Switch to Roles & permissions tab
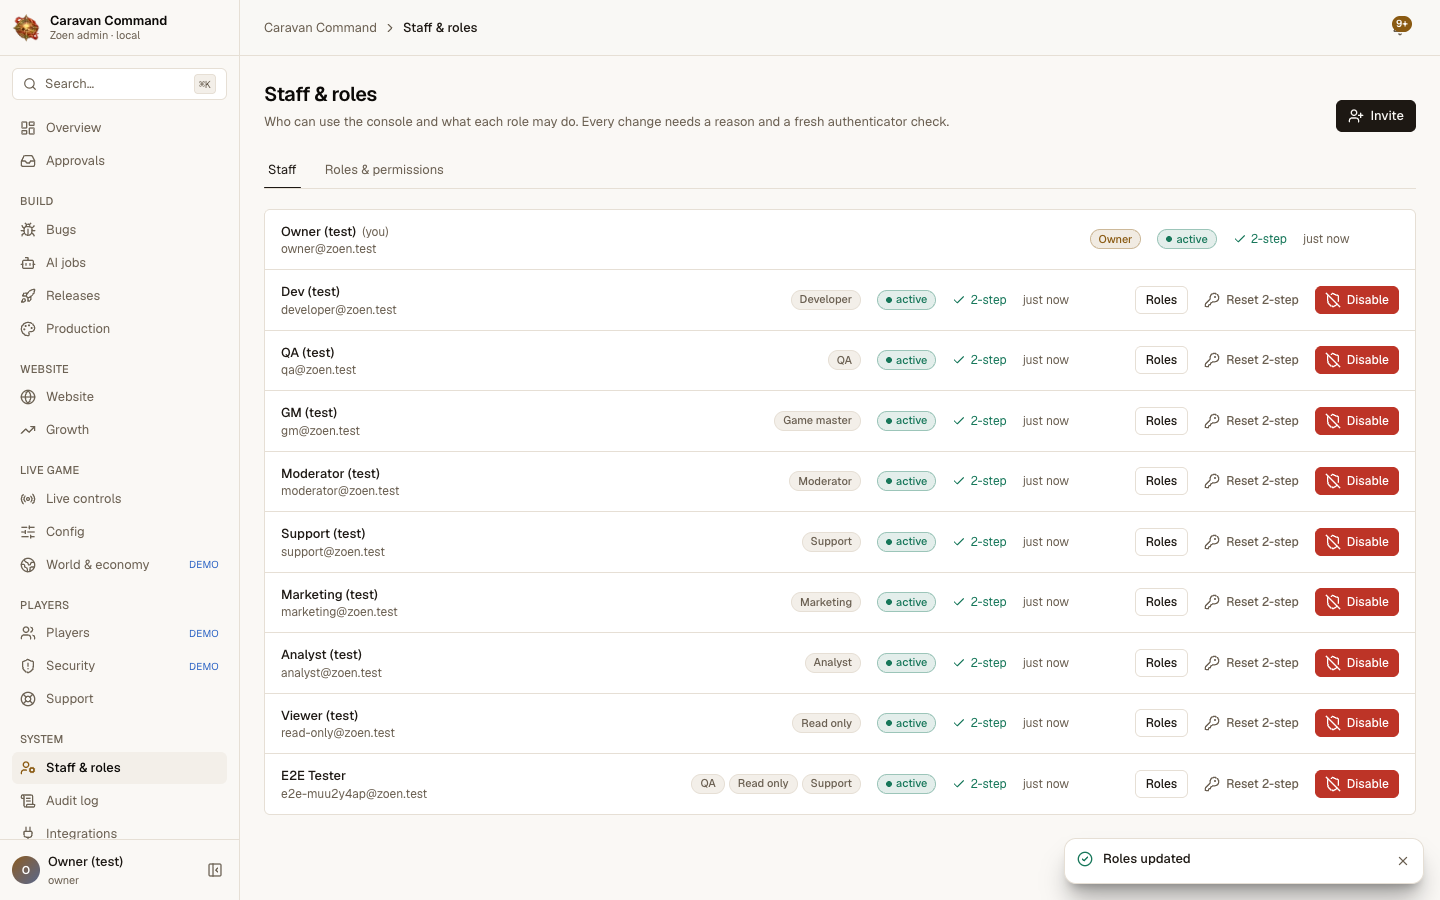Image resolution: width=1440 pixels, height=900 pixels. tap(384, 170)
